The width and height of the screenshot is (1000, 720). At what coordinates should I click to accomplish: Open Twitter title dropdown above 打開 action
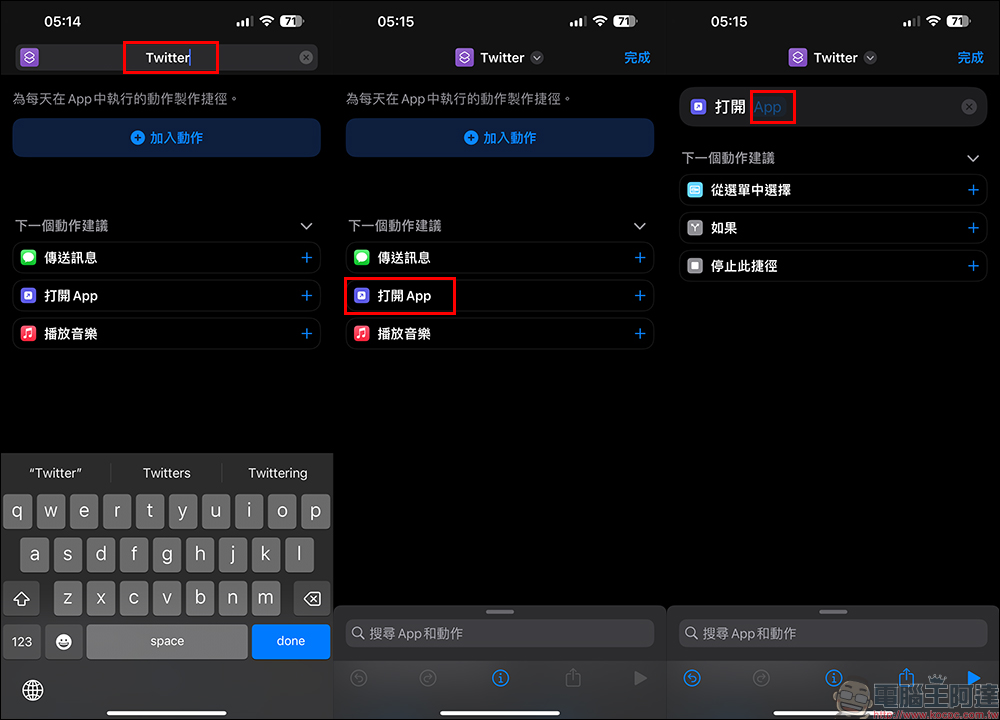870,58
